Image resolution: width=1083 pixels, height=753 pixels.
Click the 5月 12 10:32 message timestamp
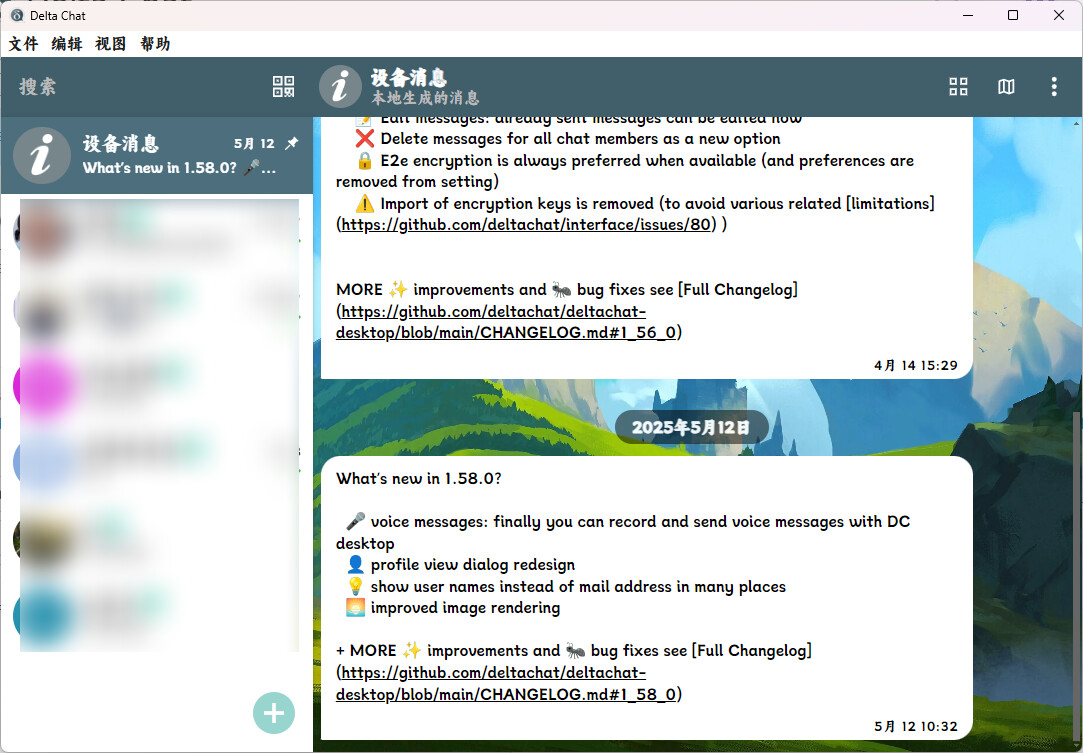point(916,727)
